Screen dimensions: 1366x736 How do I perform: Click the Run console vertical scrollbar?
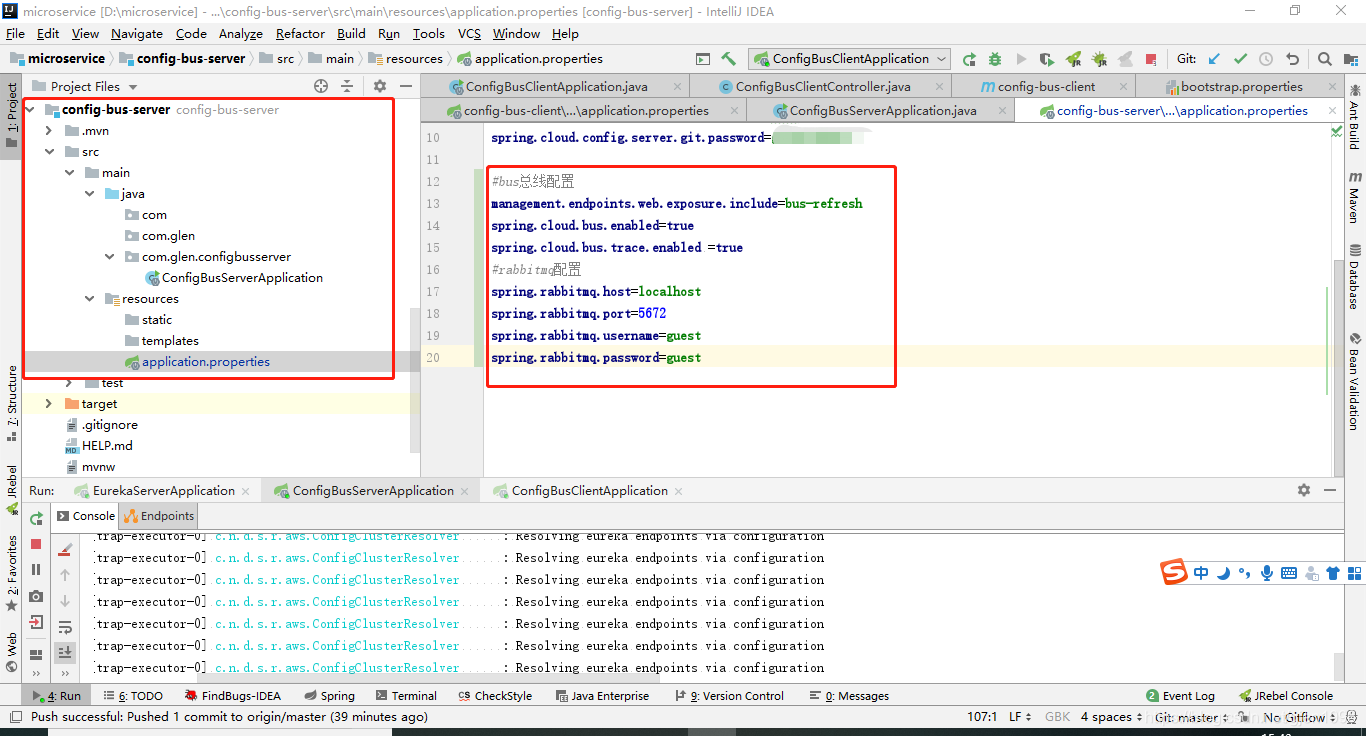click(x=1339, y=666)
